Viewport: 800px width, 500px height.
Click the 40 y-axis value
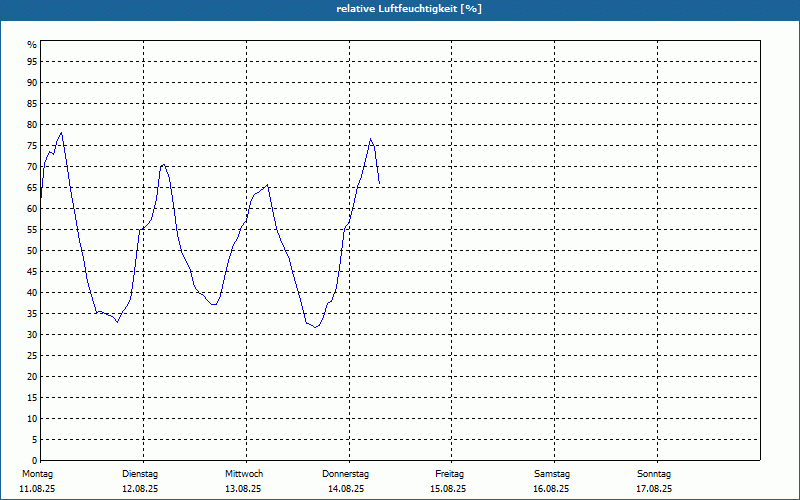[32, 293]
